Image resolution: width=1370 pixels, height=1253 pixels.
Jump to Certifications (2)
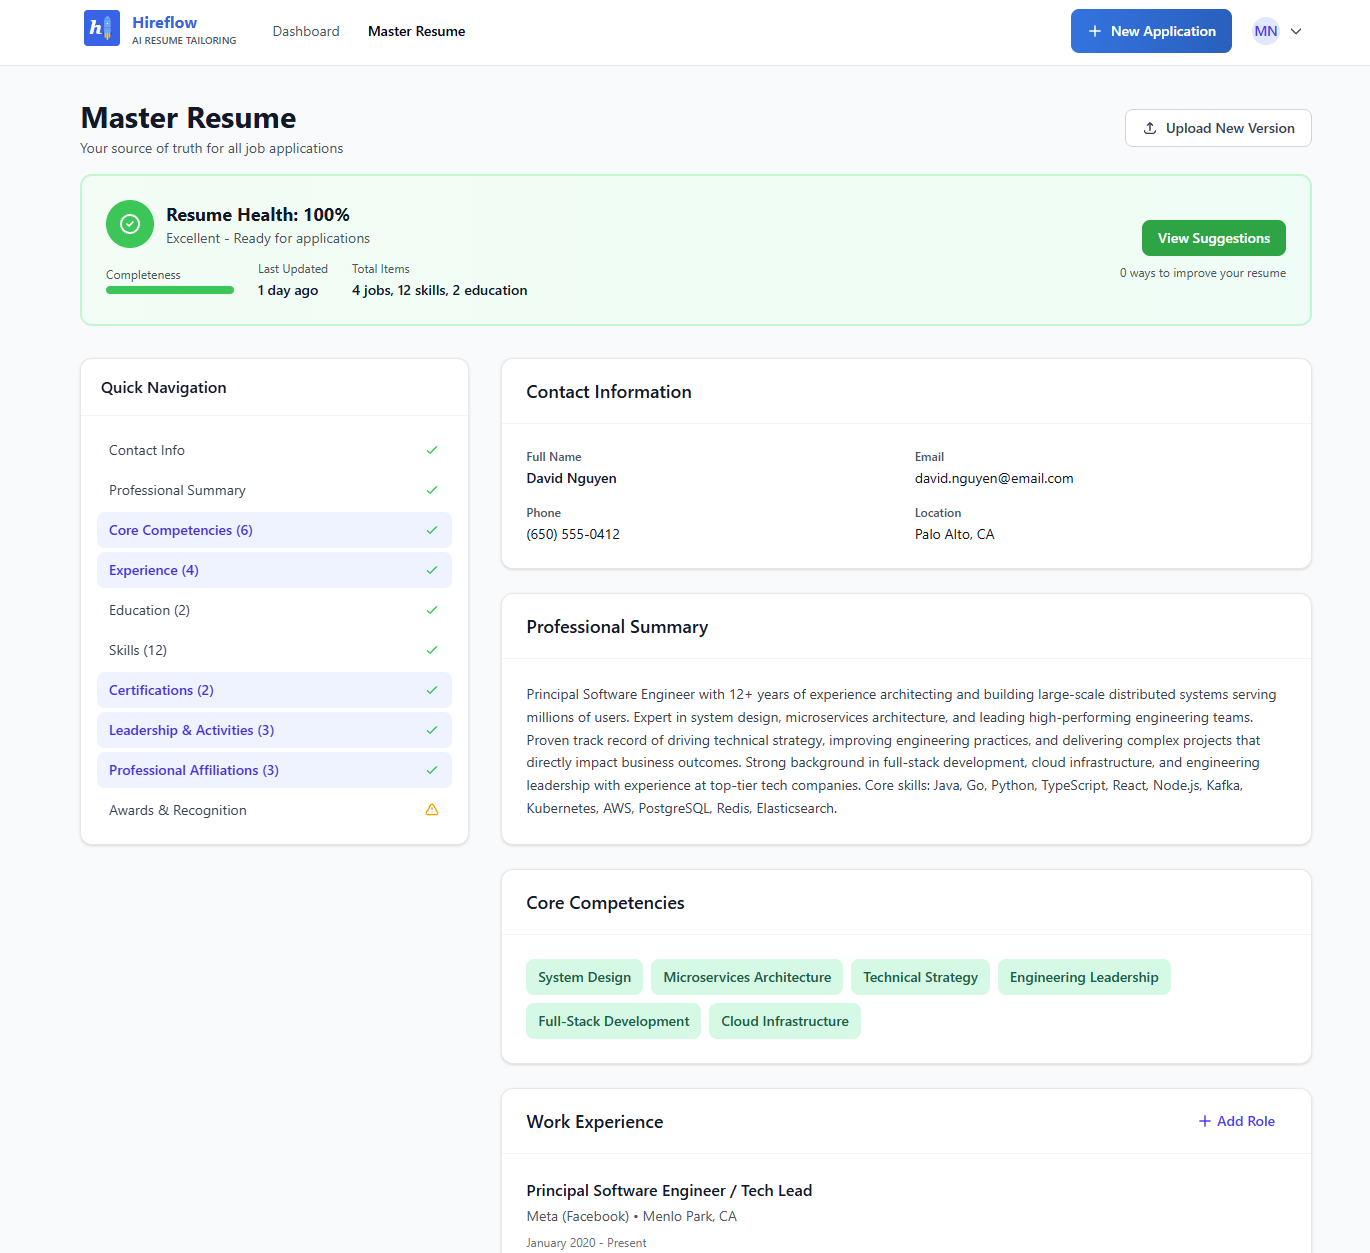pyautogui.click(x=274, y=690)
